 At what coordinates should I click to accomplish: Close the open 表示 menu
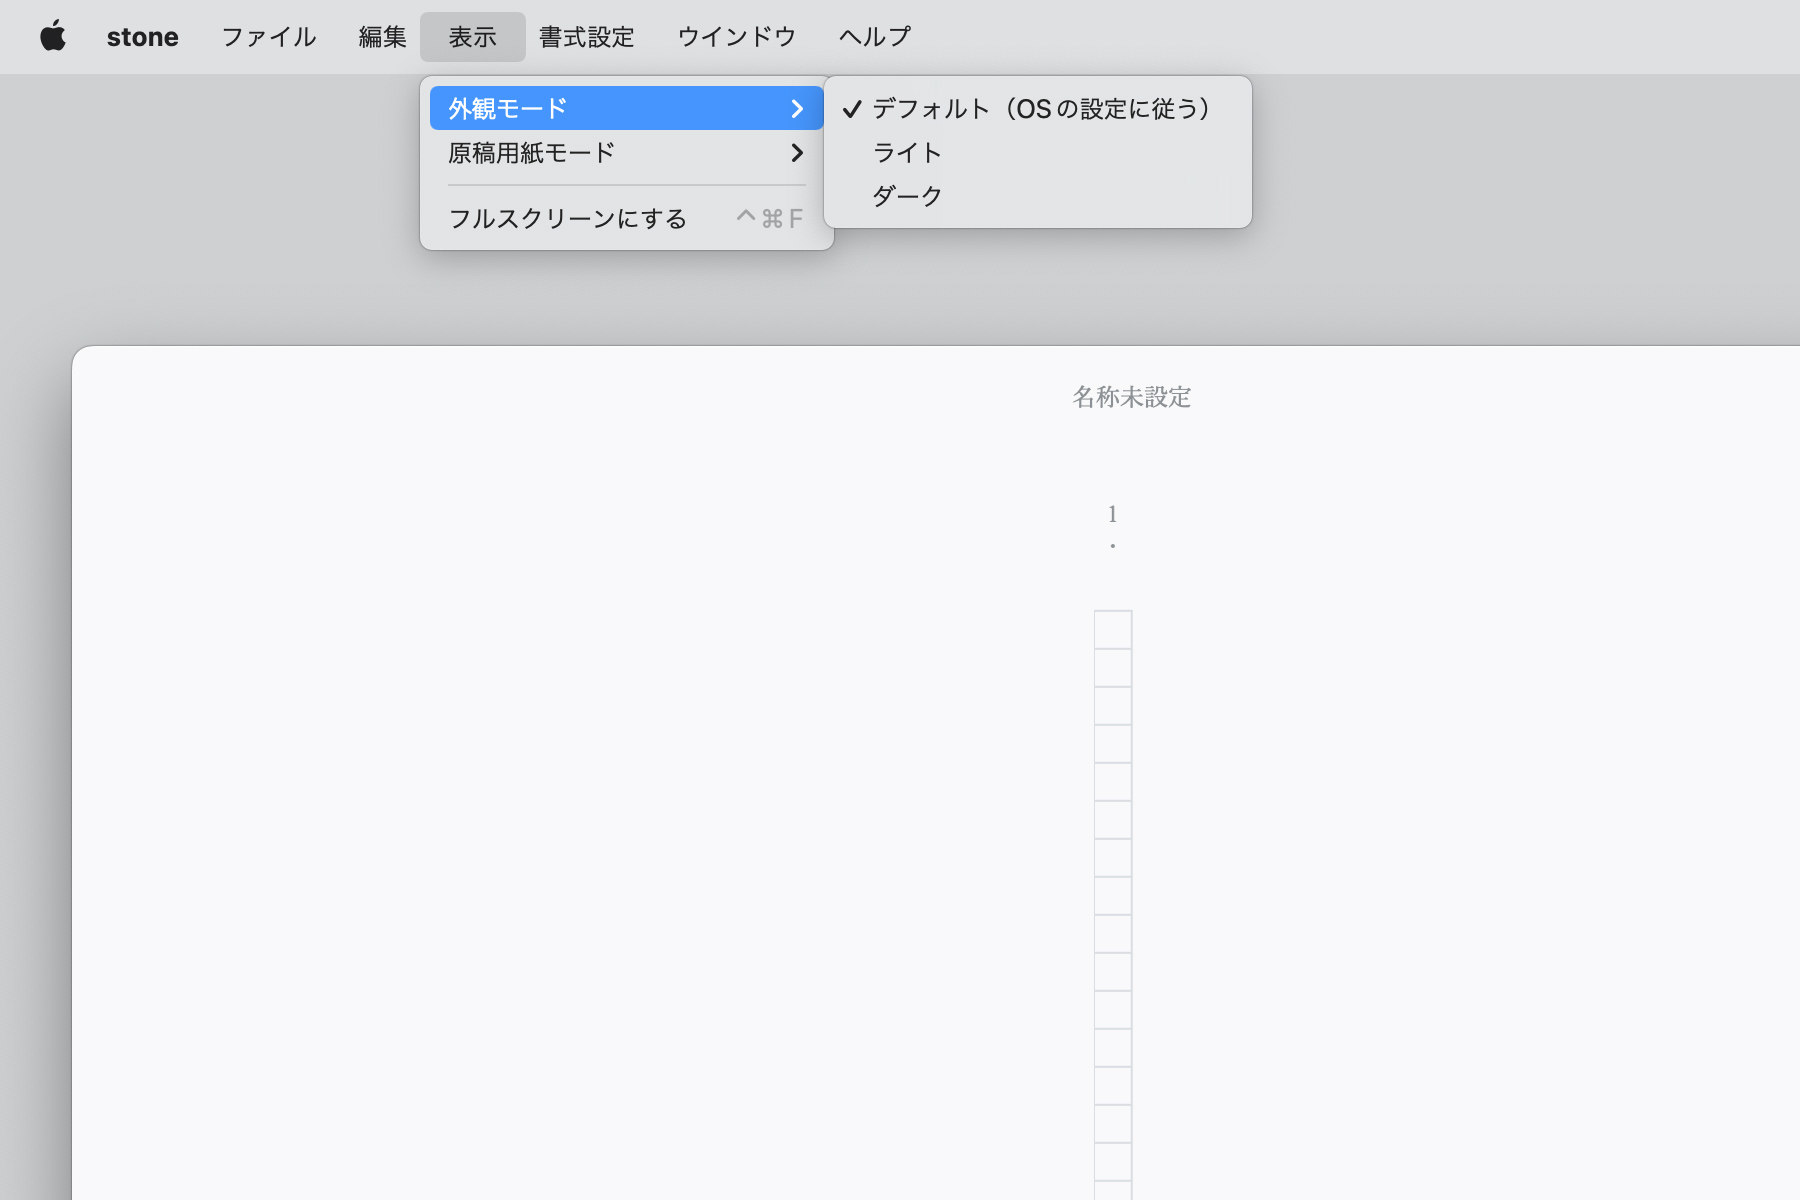click(x=472, y=37)
